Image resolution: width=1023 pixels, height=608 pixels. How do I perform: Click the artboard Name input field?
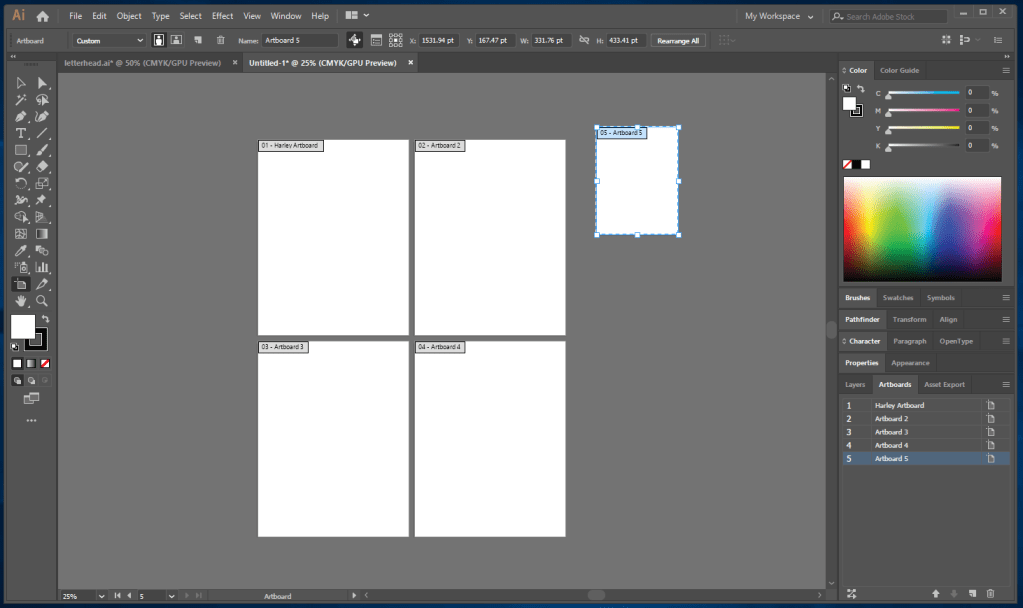[x=299, y=40]
